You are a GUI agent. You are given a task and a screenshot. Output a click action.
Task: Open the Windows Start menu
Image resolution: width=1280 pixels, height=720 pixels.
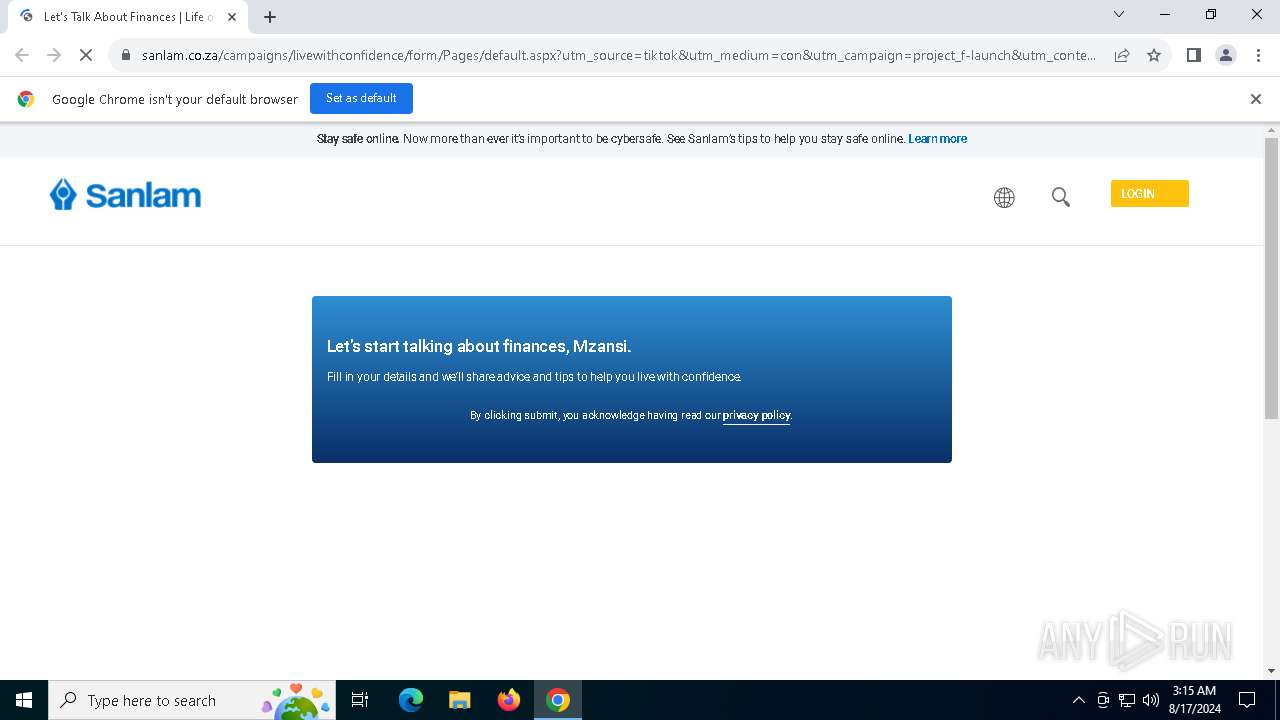click(24, 700)
